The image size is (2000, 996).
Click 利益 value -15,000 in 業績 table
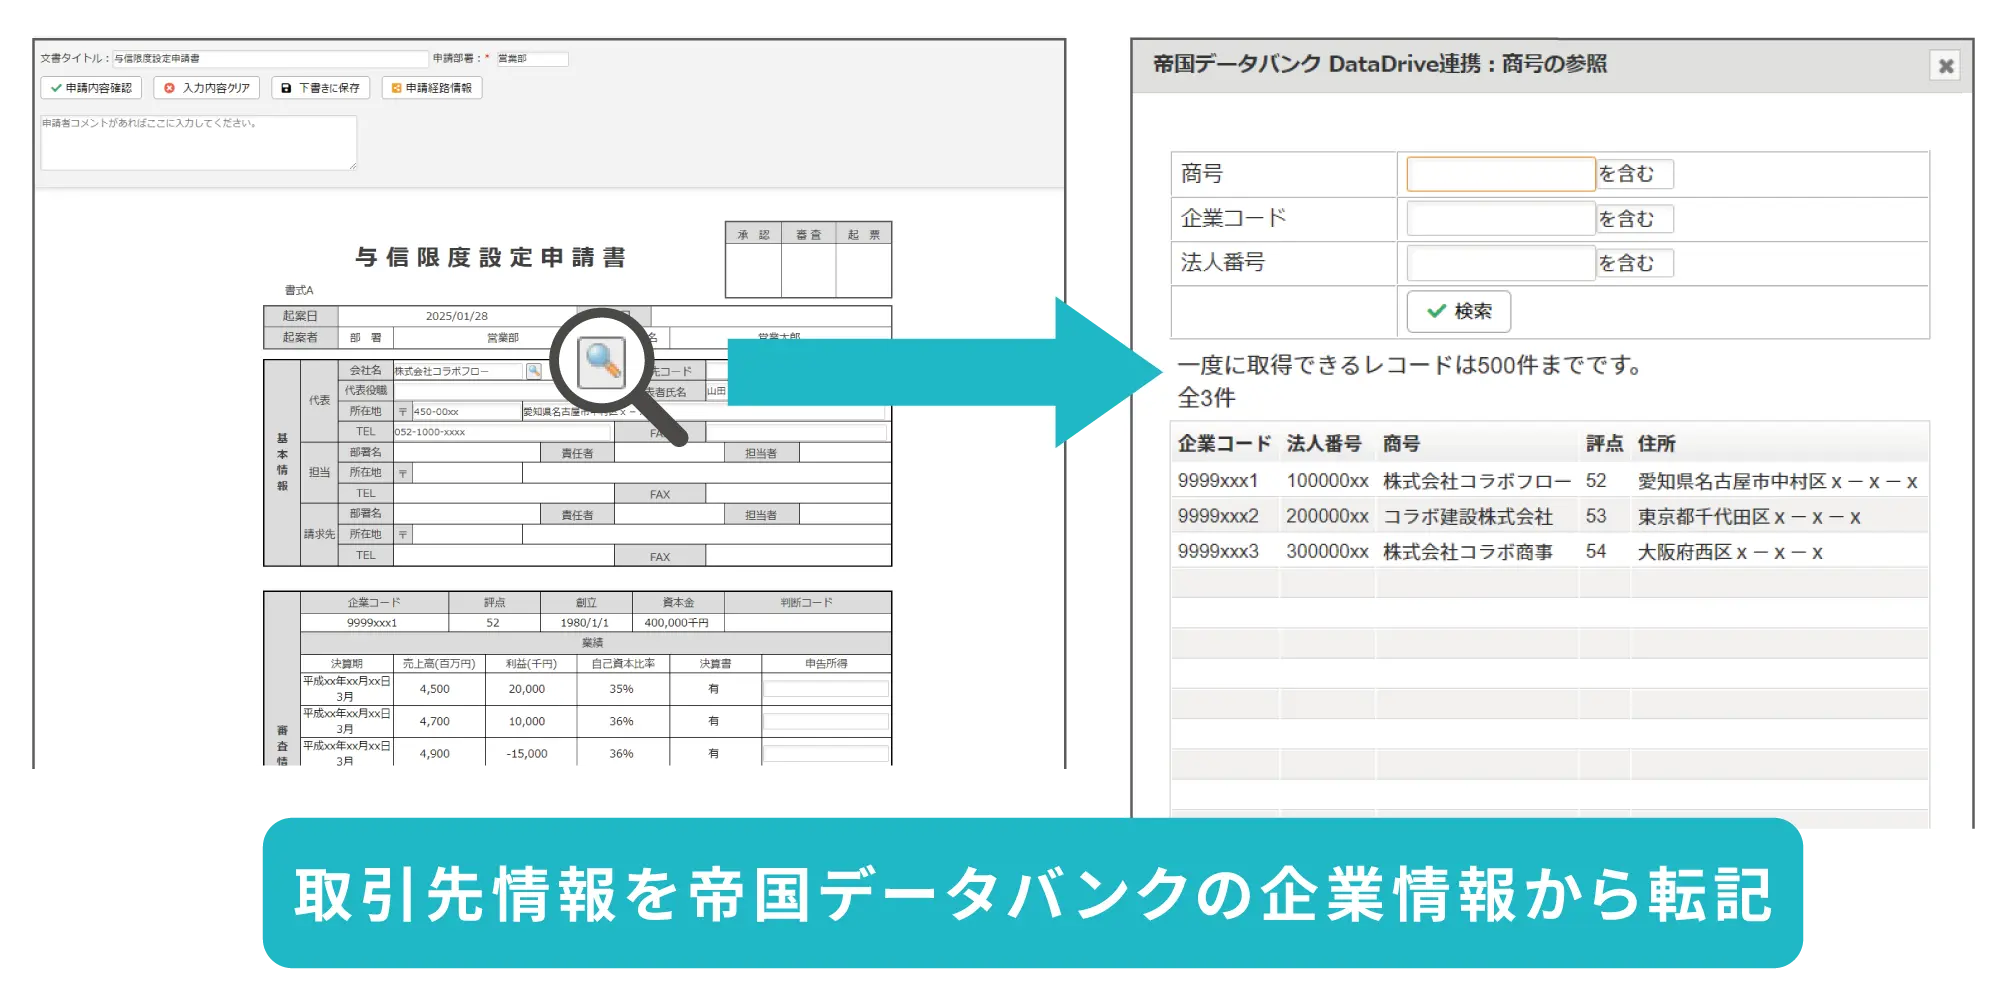click(x=527, y=753)
